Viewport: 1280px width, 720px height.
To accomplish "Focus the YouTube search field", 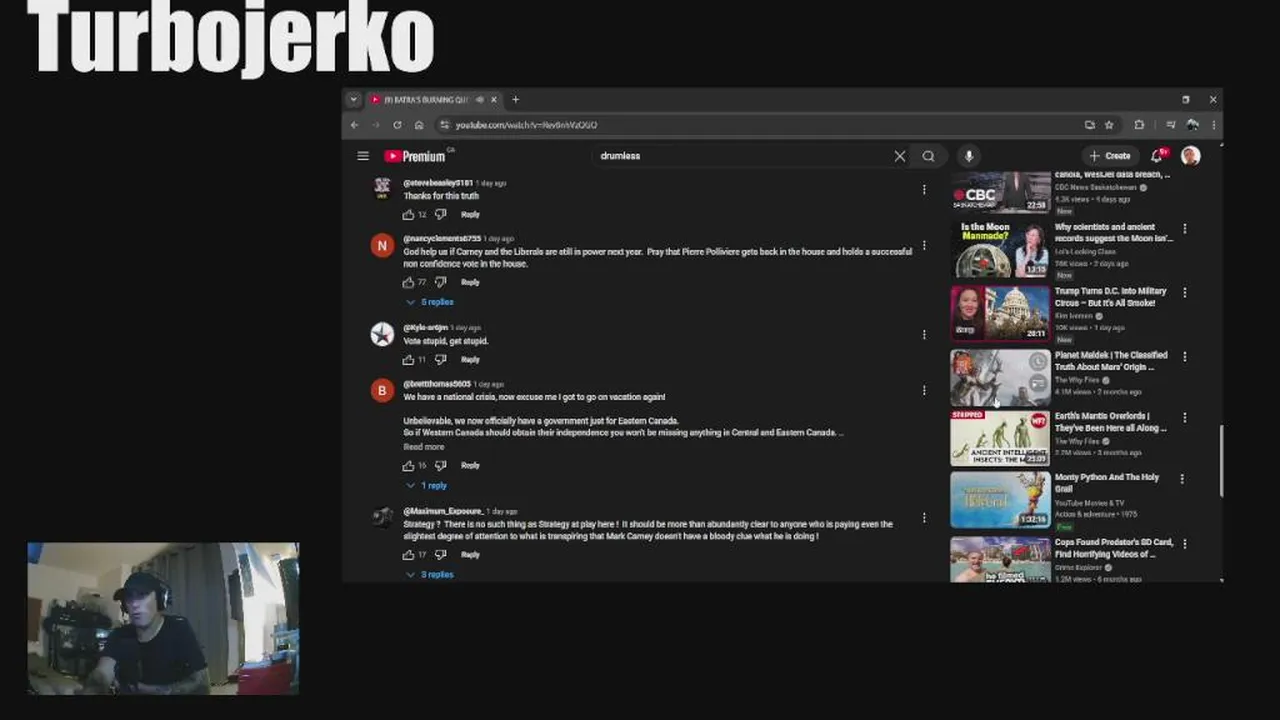I will (x=740, y=156).
